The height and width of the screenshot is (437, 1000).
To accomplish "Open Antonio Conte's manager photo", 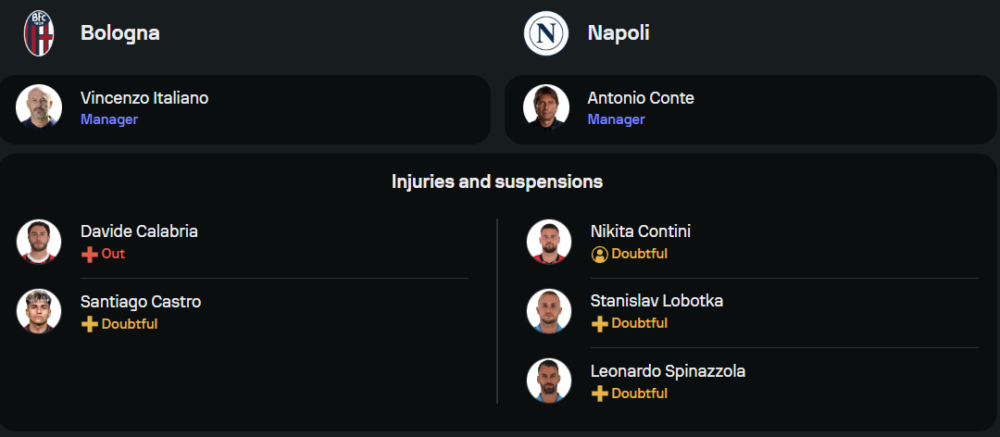I will (546, 106).
